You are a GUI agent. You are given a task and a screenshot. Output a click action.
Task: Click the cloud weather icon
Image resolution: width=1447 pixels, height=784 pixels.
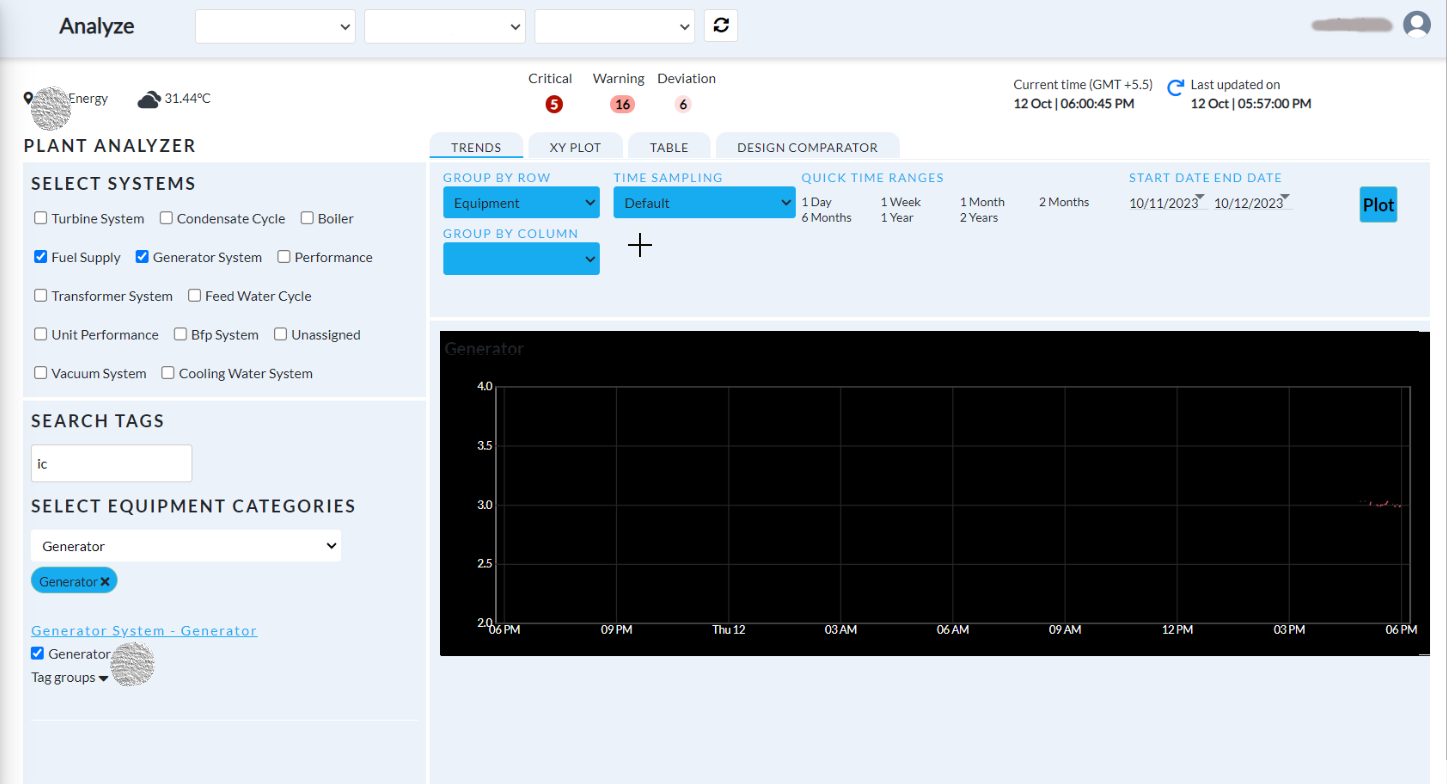(149, 99)
